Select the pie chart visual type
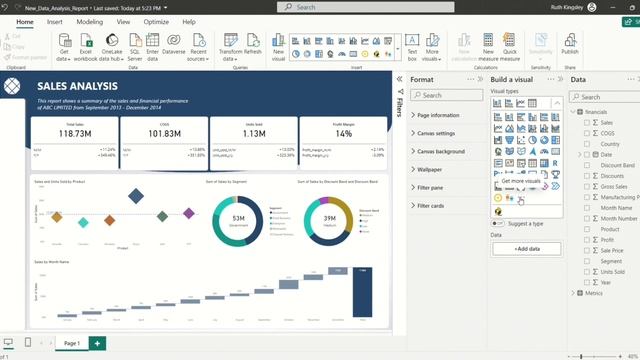This screenshot has width=640, height=360. [x=532, y=140]
